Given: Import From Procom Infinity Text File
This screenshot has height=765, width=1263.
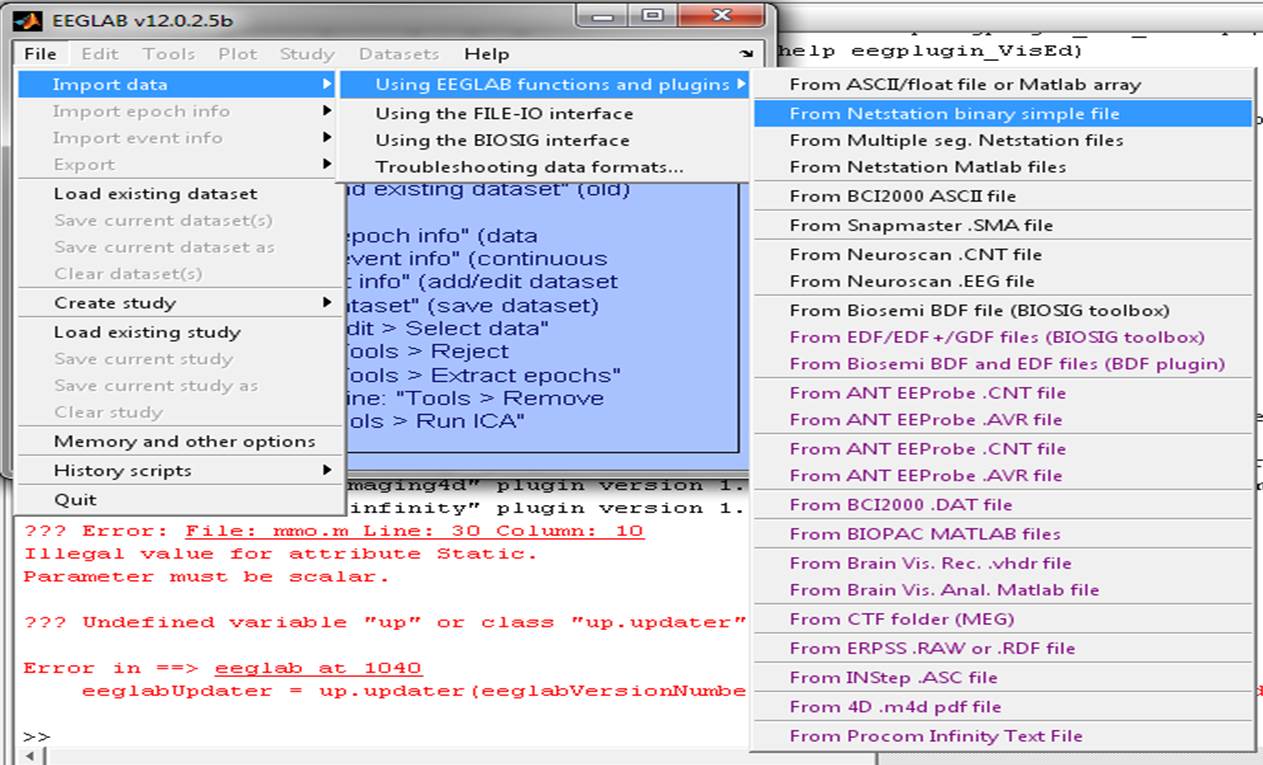Looking at the screenshot, I should [1003, 735].
